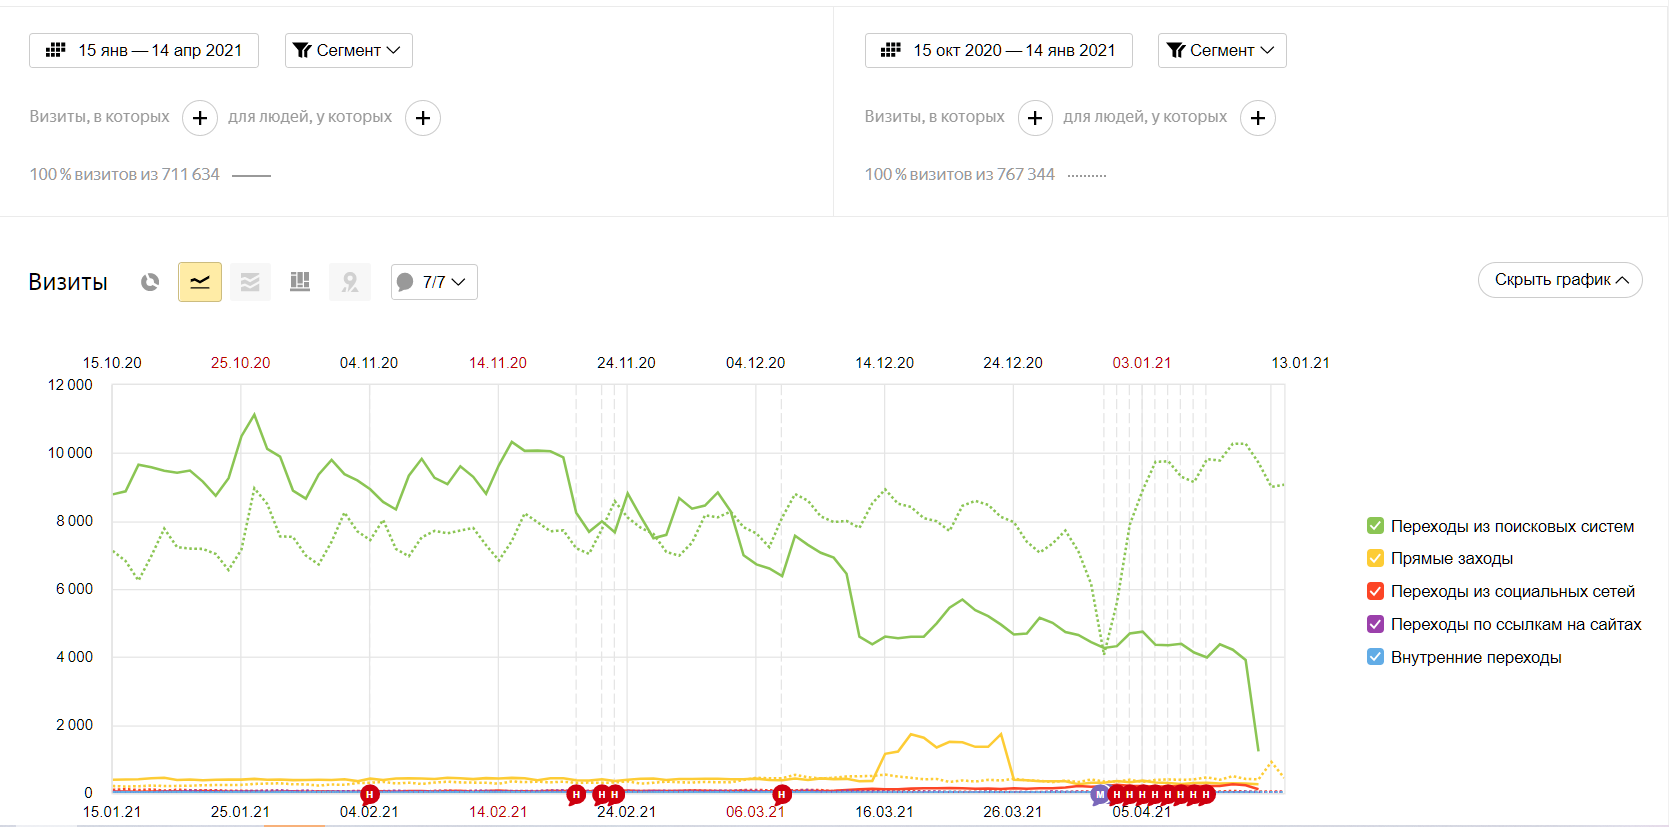Disable 'Переходы из социальных сетей' series
Viewport: 1669px width, 827px height.
click(1375, 591)
